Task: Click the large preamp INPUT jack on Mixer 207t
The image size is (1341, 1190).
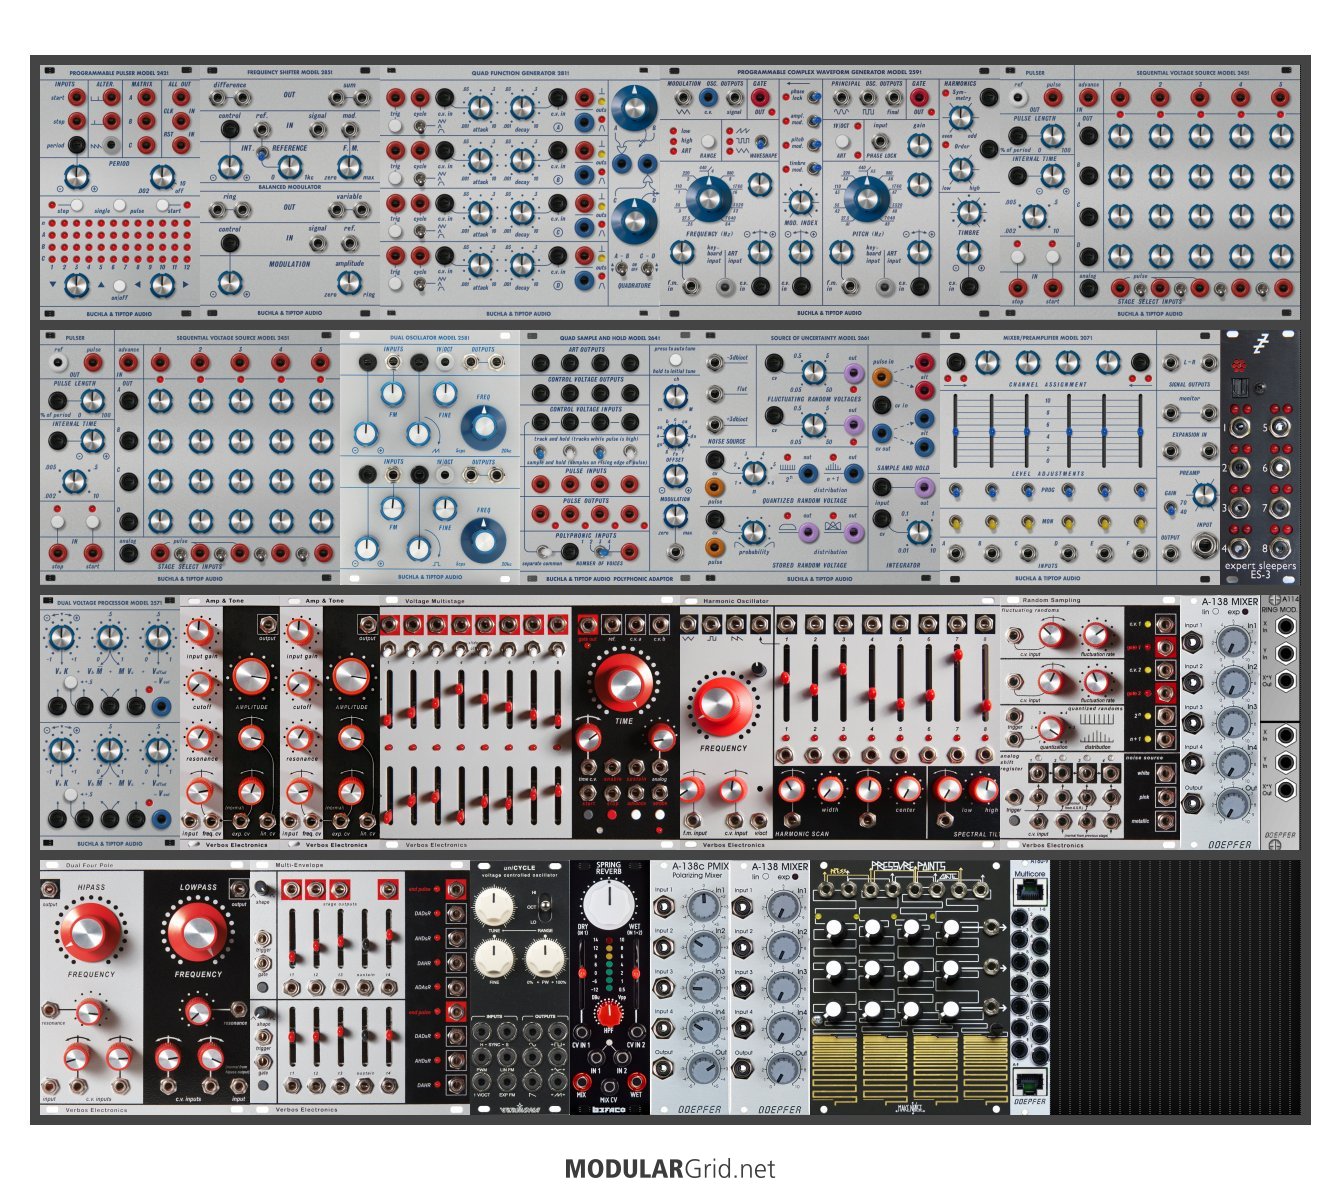Action: pyautogui.click(x=1204, y=546)
